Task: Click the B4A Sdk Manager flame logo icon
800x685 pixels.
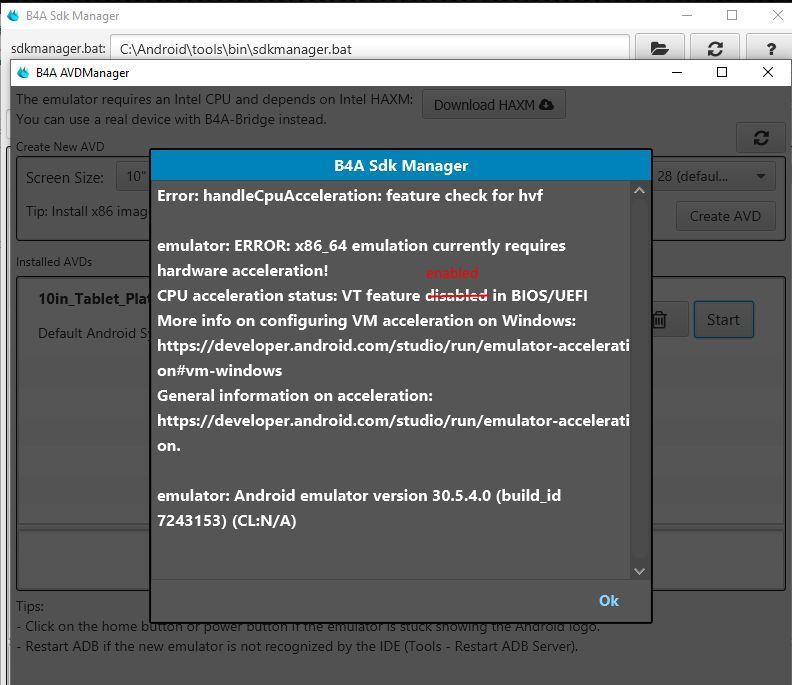Action: (x=13, y=15)
